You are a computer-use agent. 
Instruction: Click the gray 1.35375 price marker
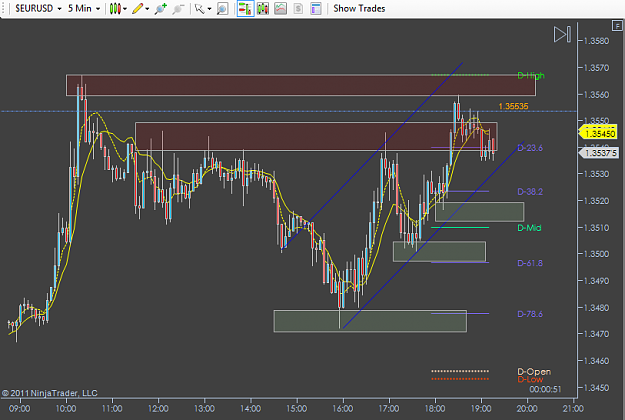(599, 153)
